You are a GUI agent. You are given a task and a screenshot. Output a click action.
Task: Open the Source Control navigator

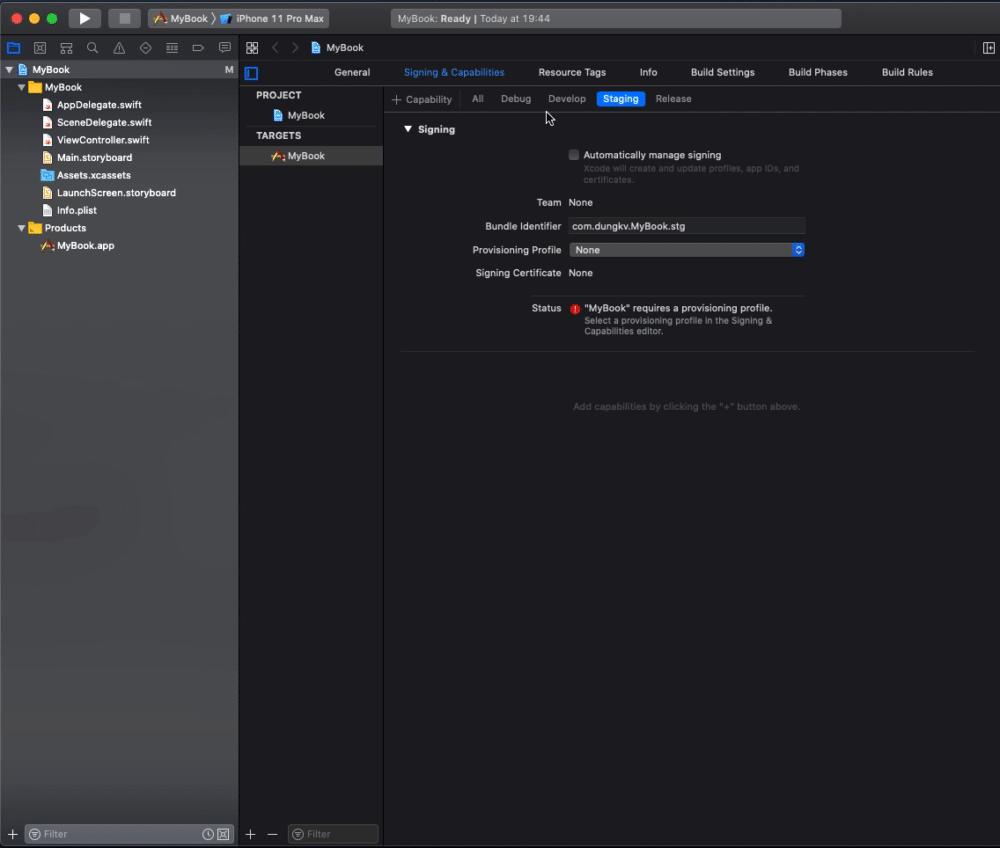tap(40, 48)
